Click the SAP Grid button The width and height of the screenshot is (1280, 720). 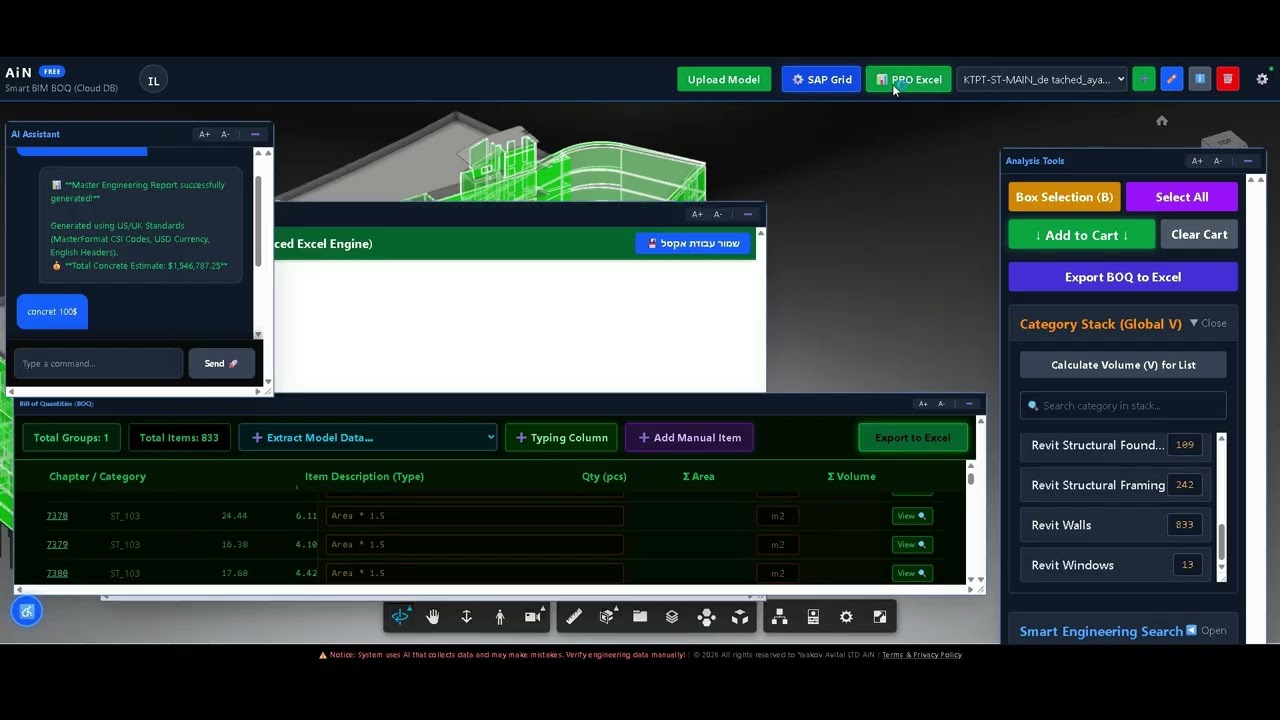(x=822, y=79)
